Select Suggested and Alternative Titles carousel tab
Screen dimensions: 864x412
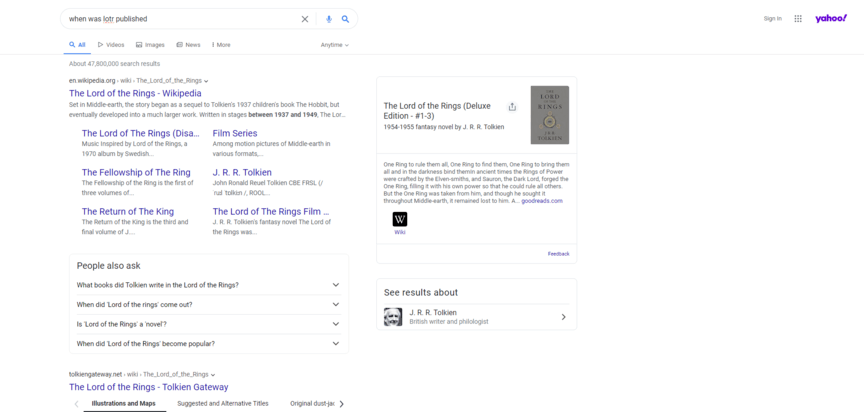tap(223, 404)
